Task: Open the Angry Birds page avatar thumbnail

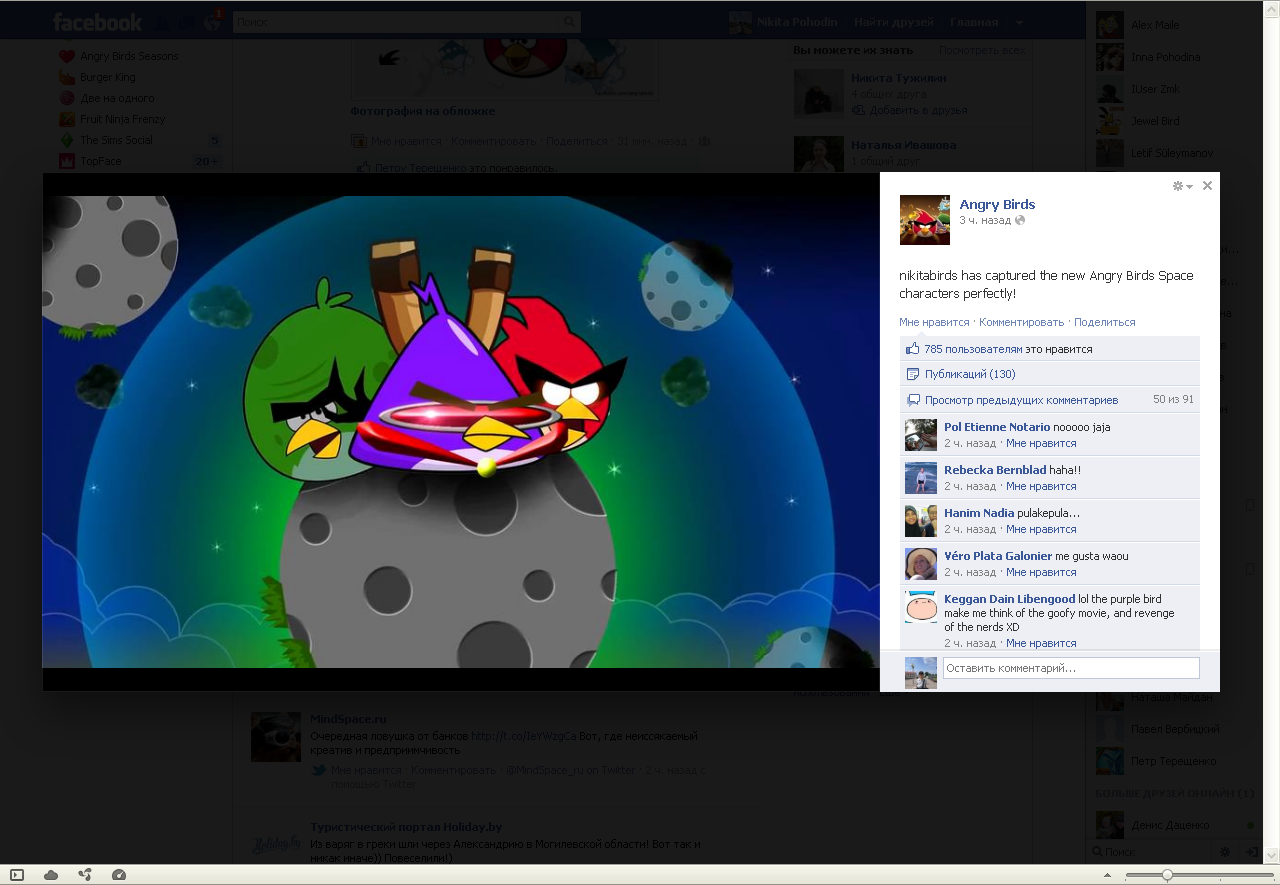Action: coord(925,220)
